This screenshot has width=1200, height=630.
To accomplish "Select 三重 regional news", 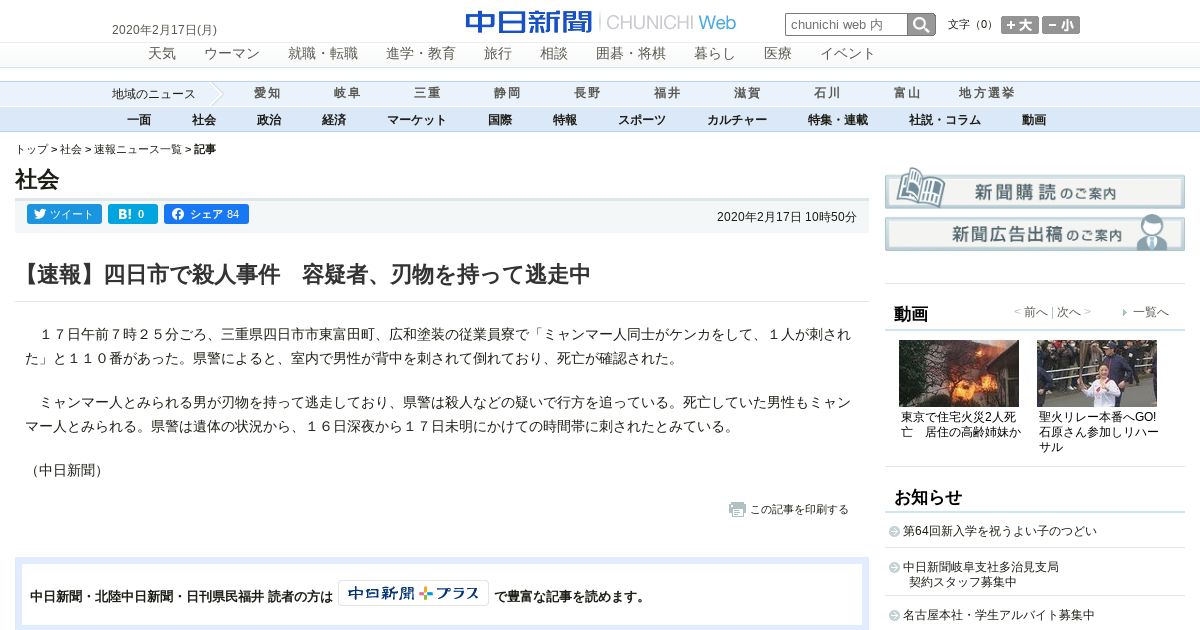I will coord(427,93).
